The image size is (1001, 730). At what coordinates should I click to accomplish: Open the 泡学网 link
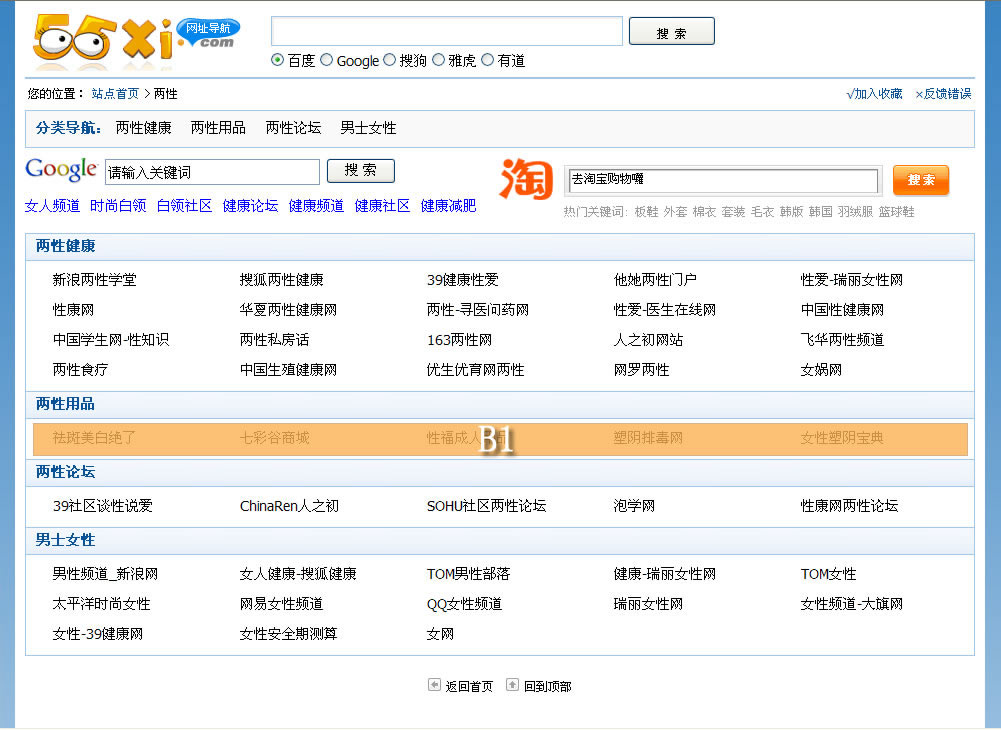pos(634,506)
